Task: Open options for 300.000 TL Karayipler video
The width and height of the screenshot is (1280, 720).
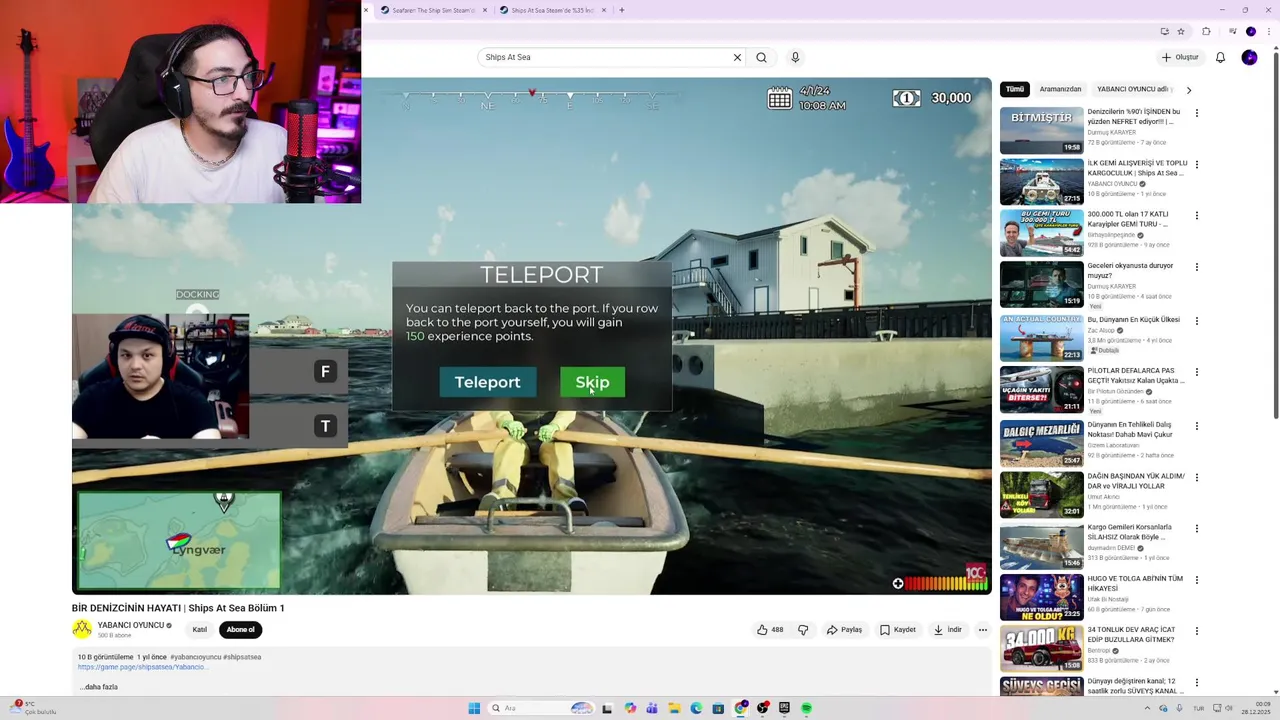Action: [1196, 216]
